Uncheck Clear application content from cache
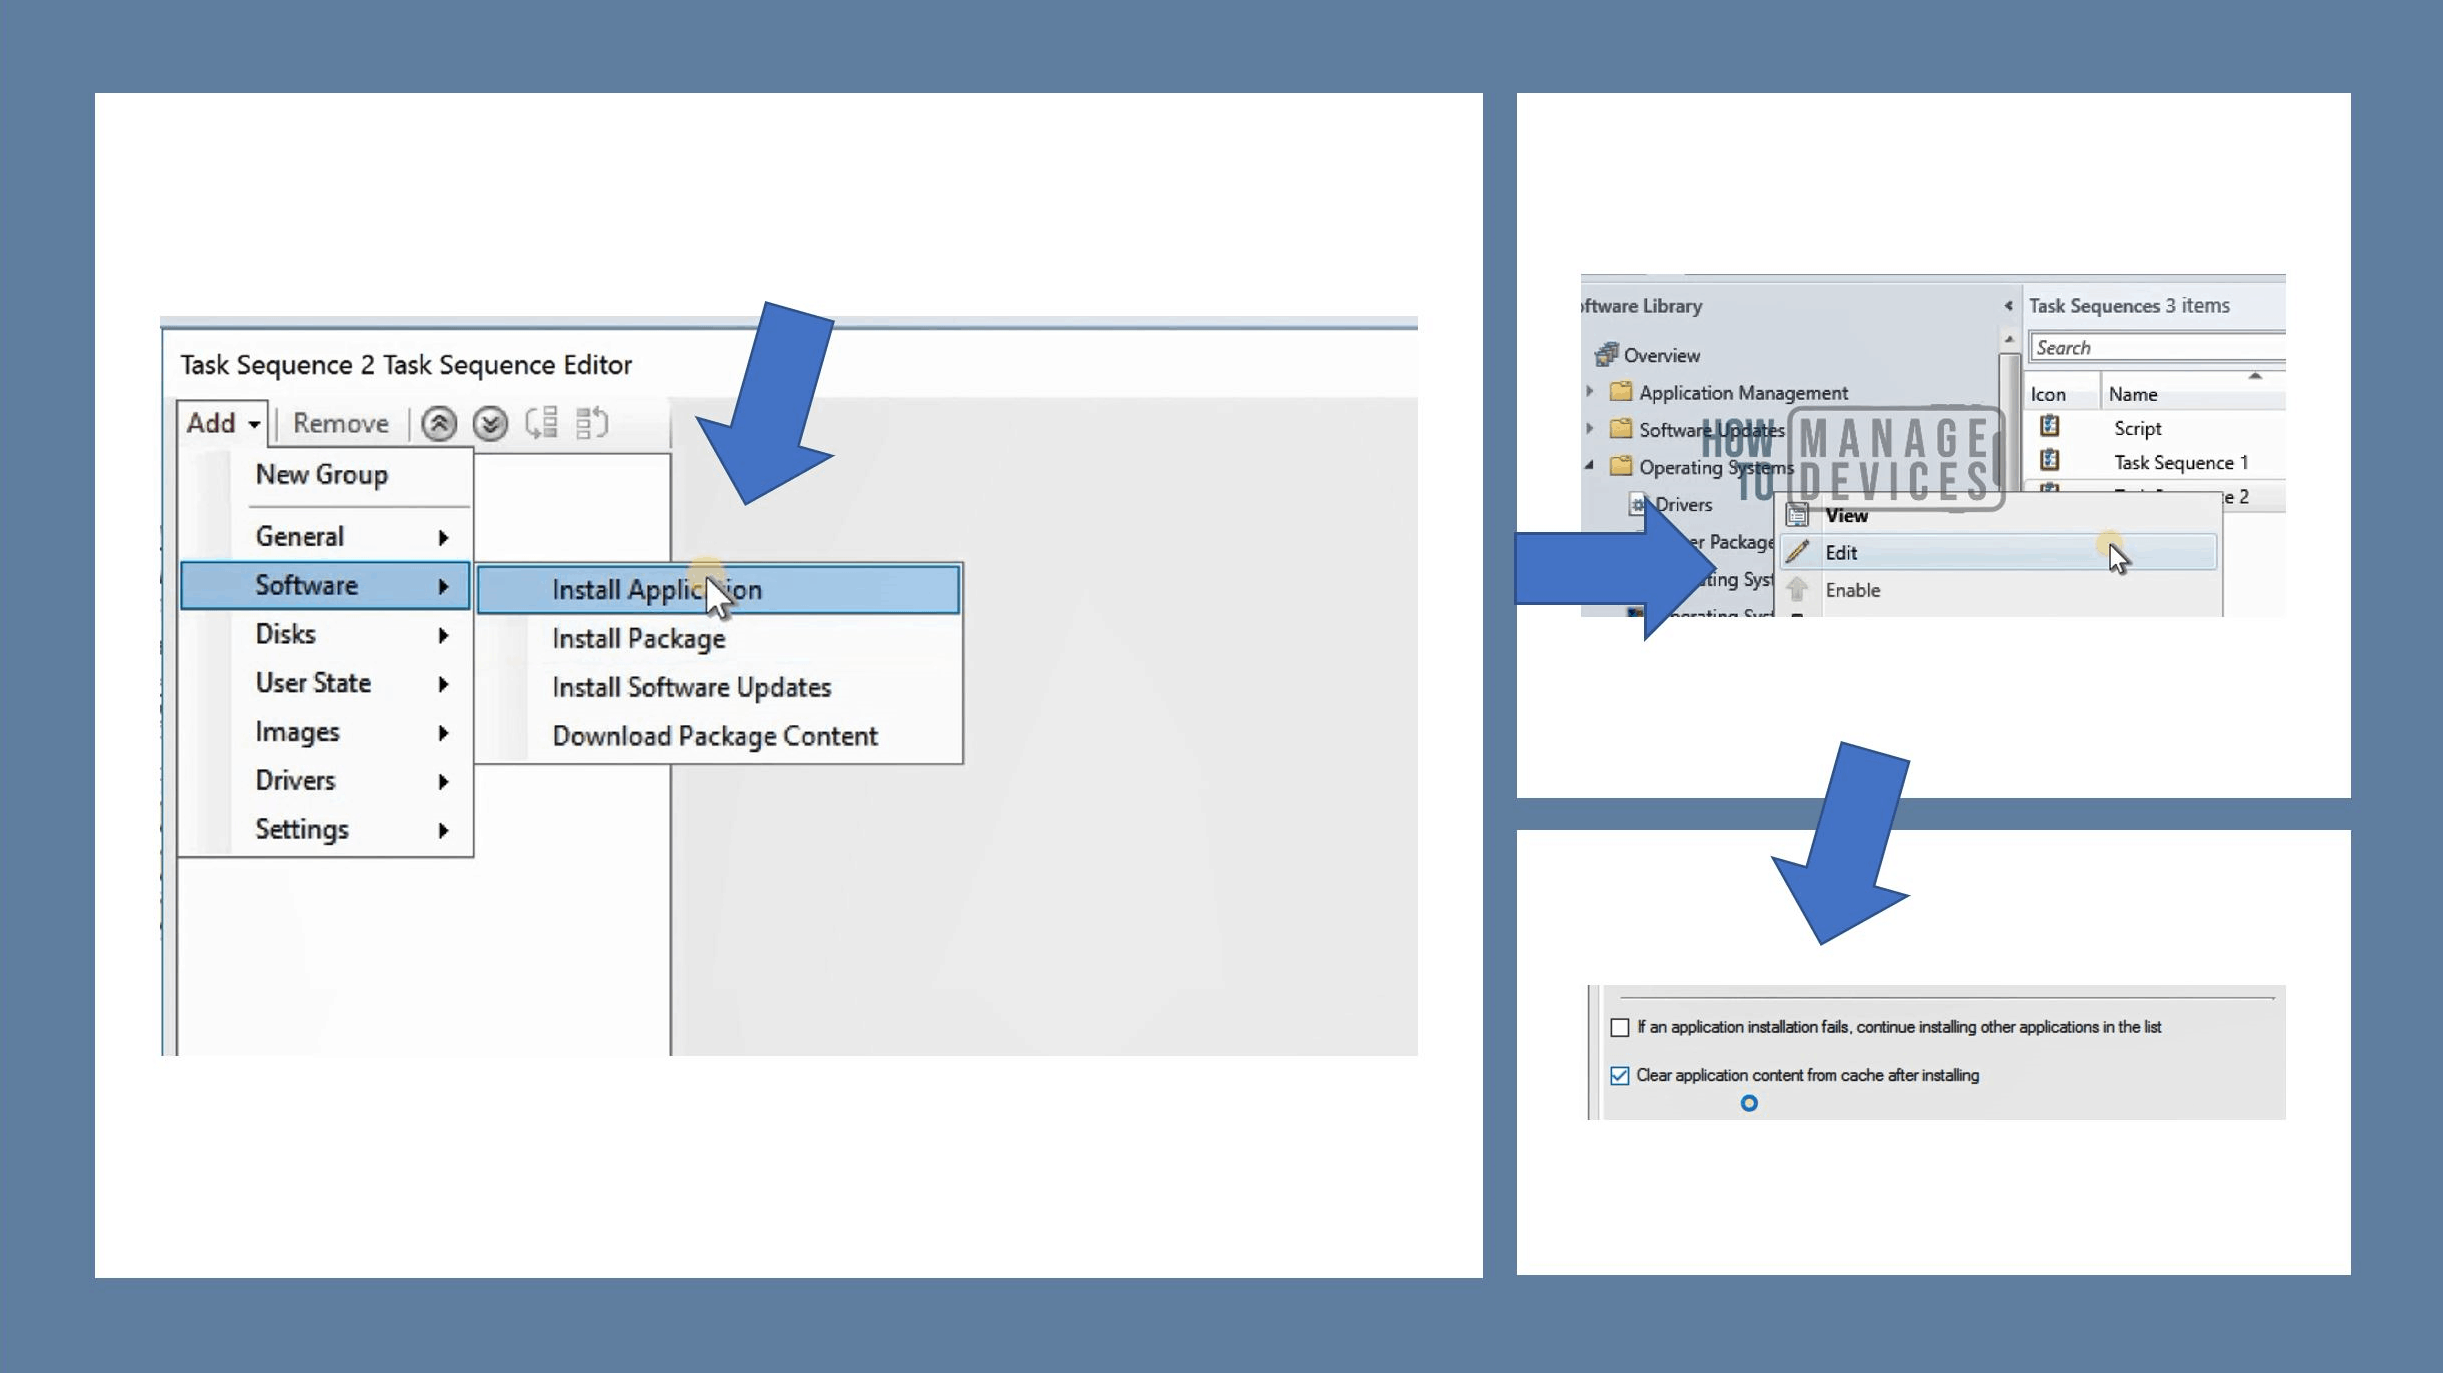Screen dimensions: 2443x1373 click(x=1620, y=1076)
